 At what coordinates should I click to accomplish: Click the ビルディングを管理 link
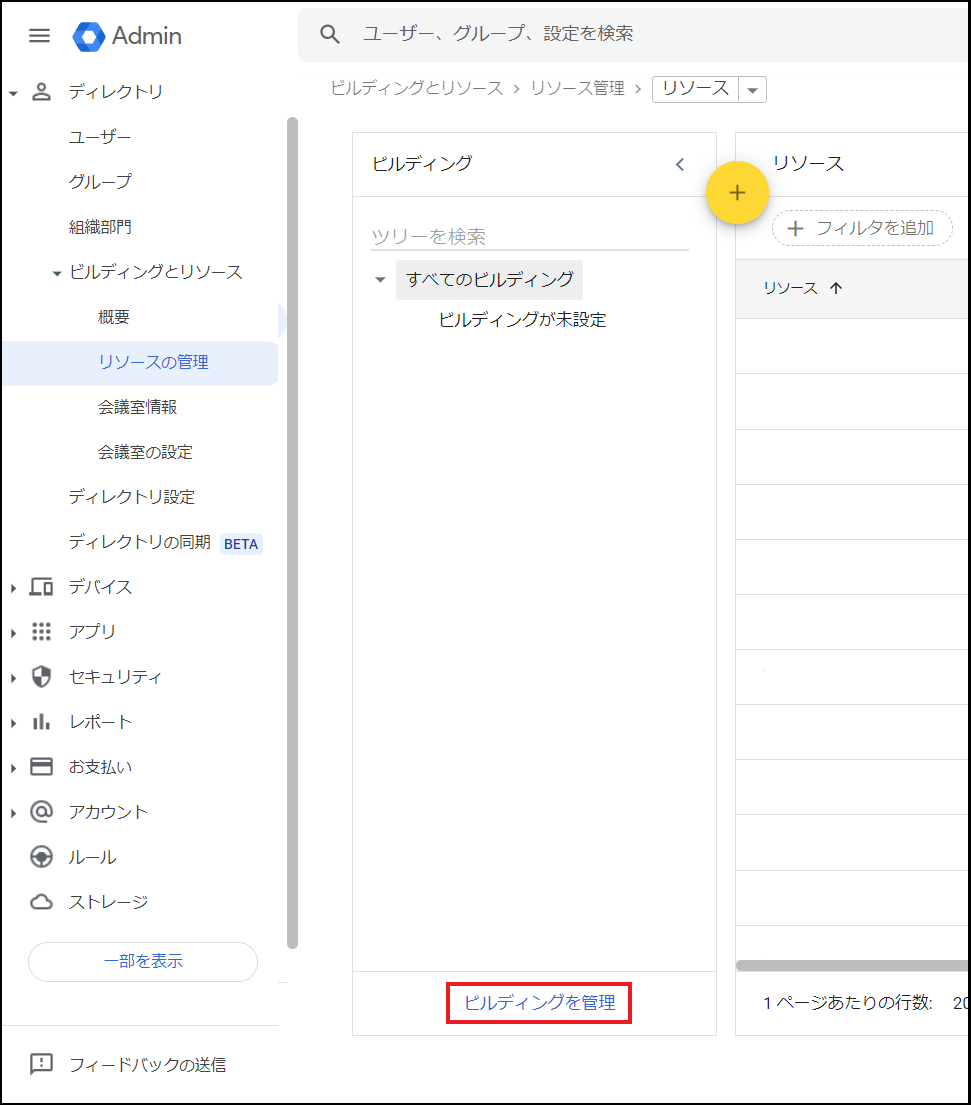539,1002
